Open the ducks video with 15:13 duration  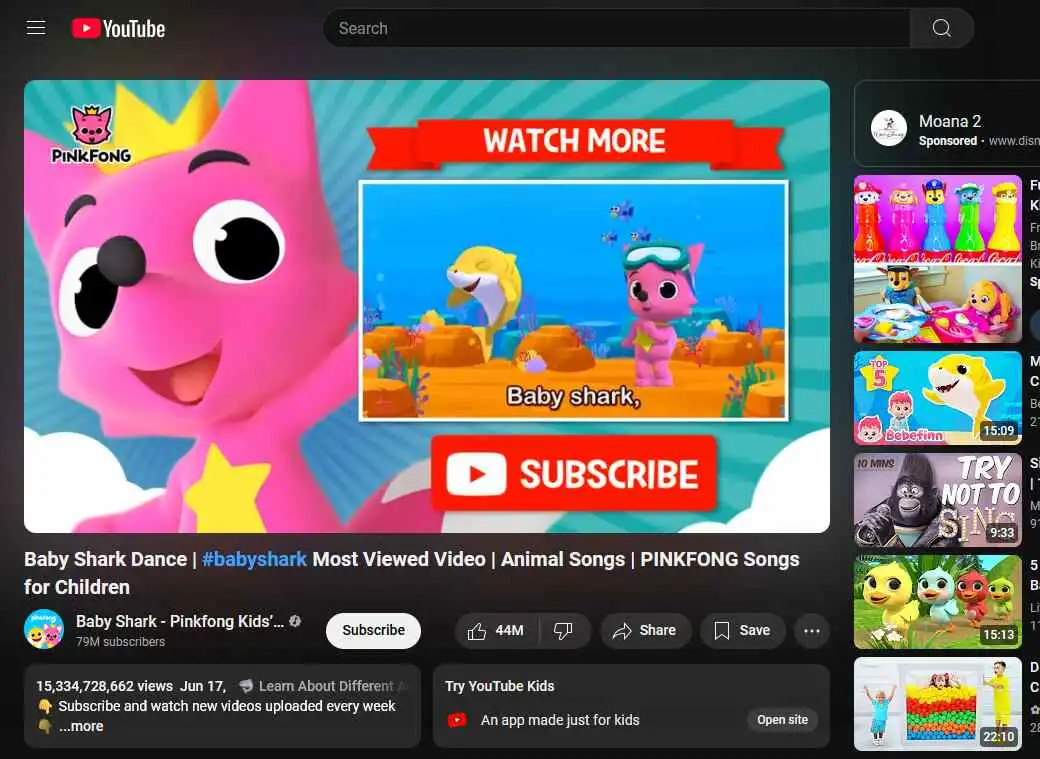pos(937,602)
